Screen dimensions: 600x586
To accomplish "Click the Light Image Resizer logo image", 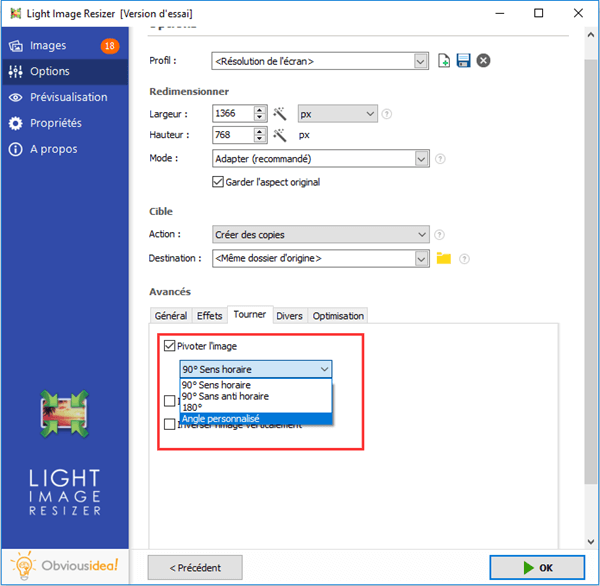I will tap(64, 414).
